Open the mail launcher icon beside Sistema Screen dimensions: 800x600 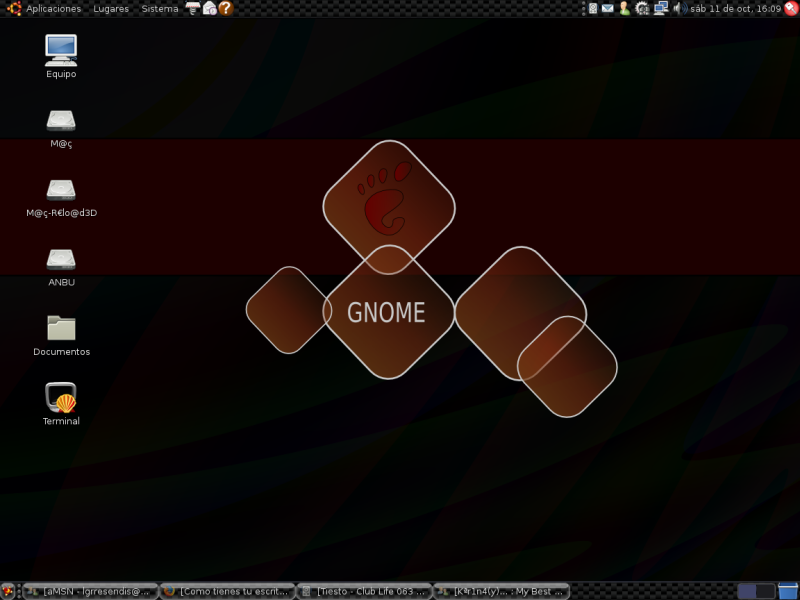tap(210, 8)
